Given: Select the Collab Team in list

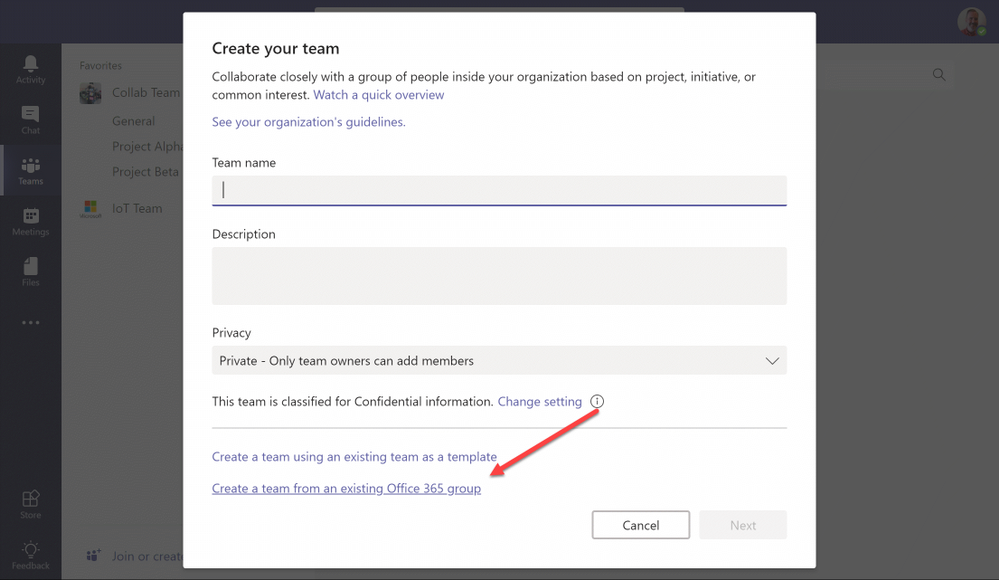Looking at the screenshot, I should click(146, 93).
